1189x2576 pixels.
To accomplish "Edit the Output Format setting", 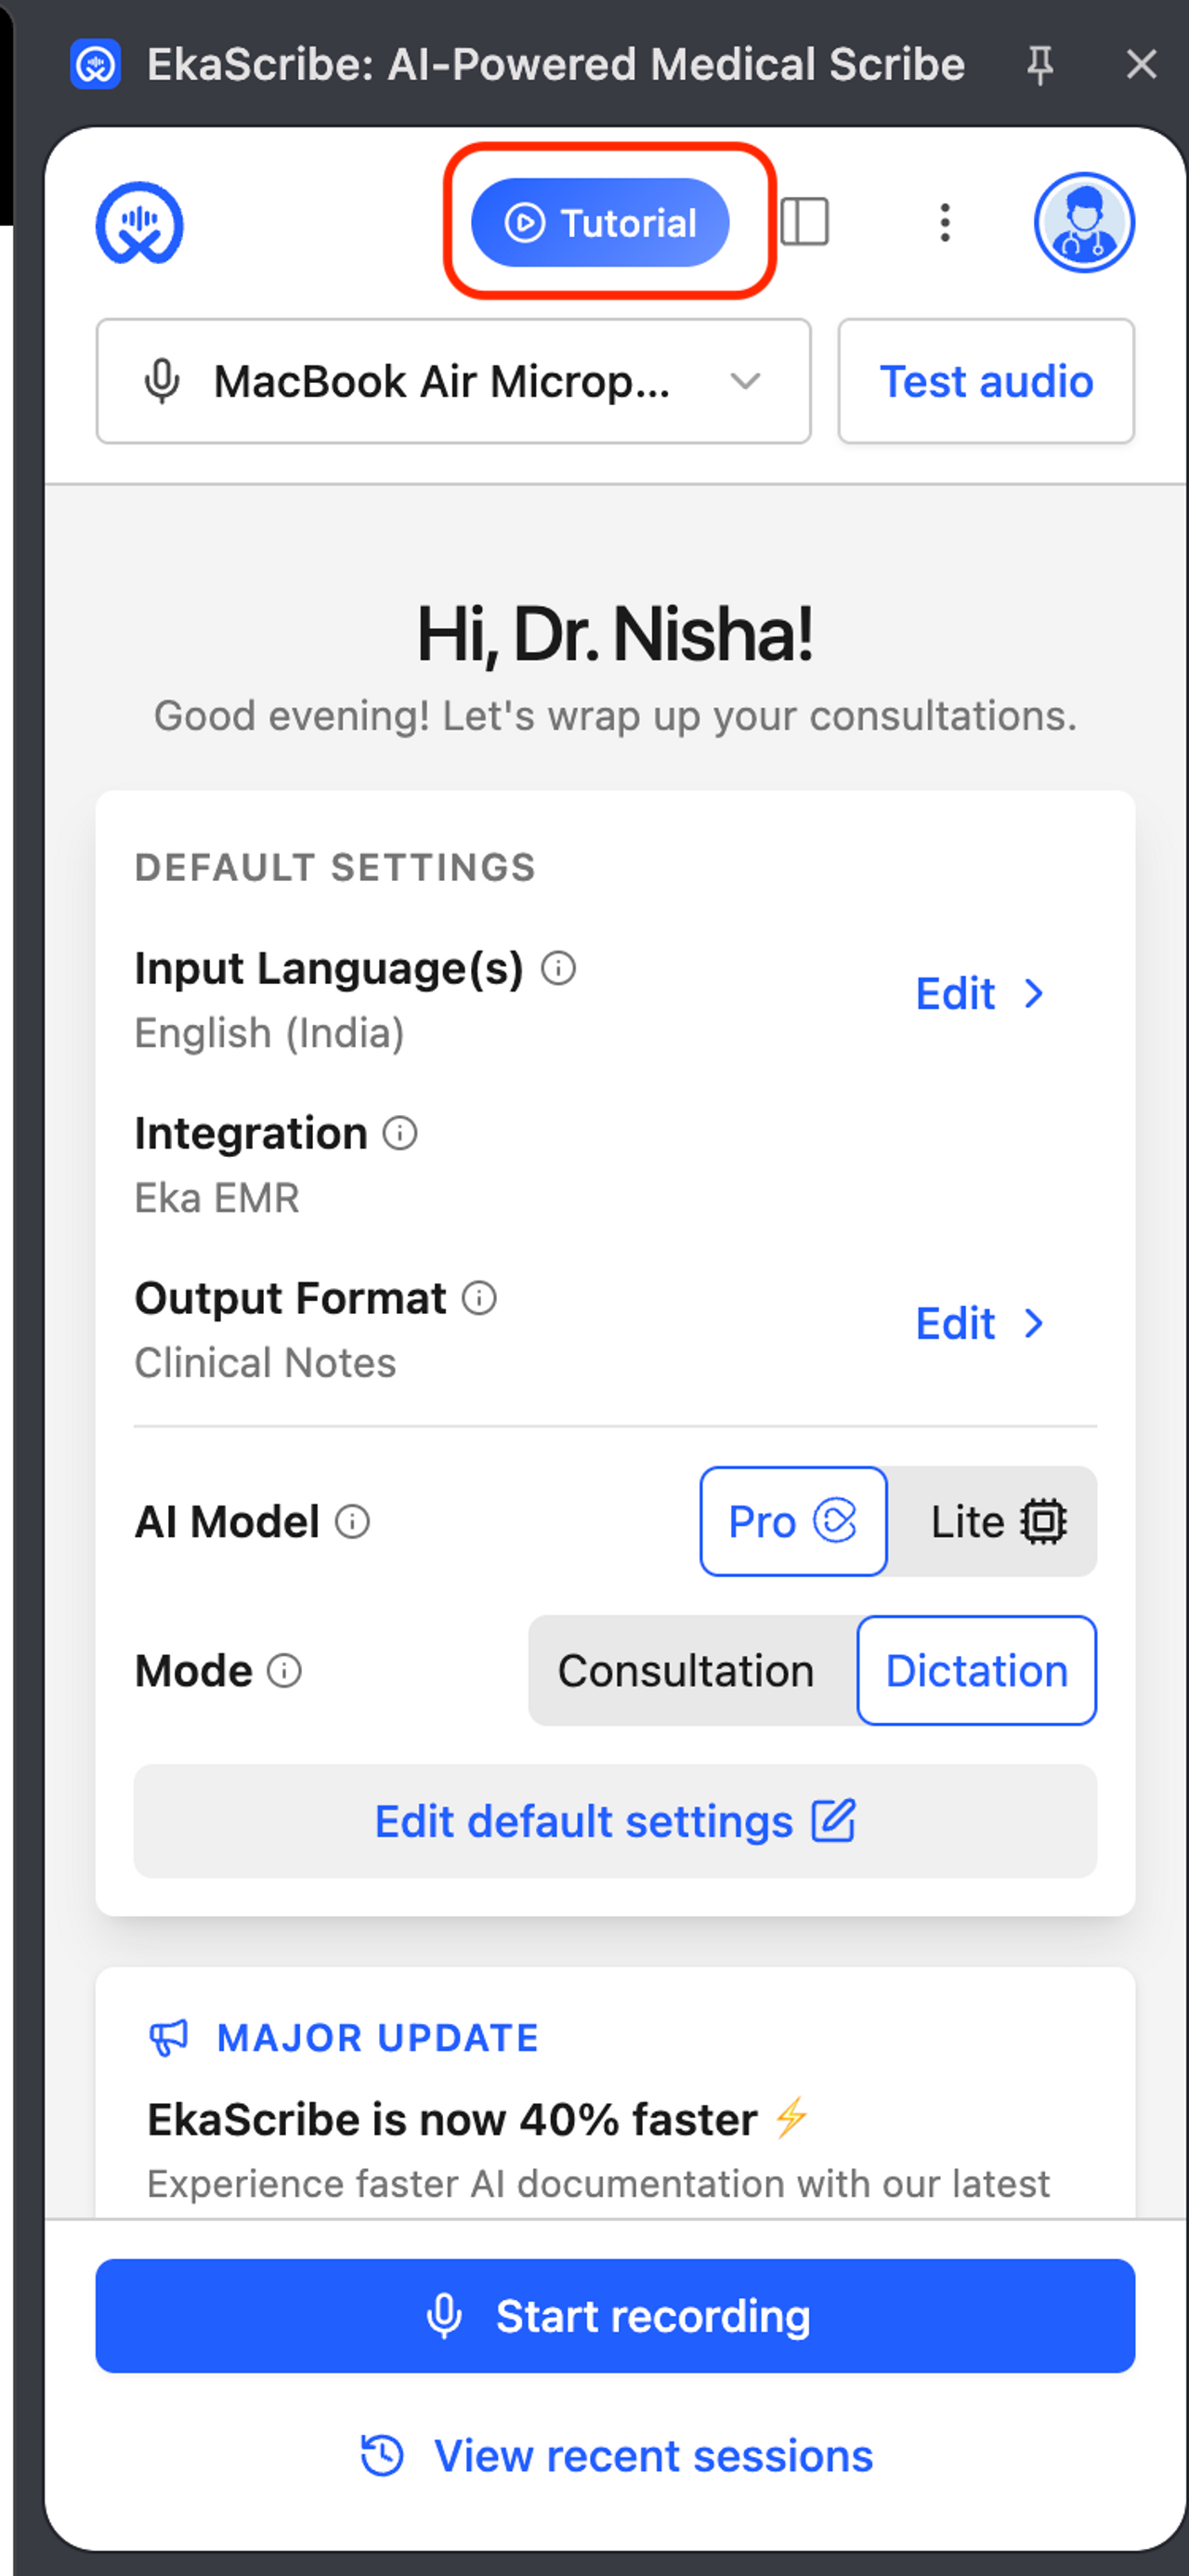I will 979,1323.
